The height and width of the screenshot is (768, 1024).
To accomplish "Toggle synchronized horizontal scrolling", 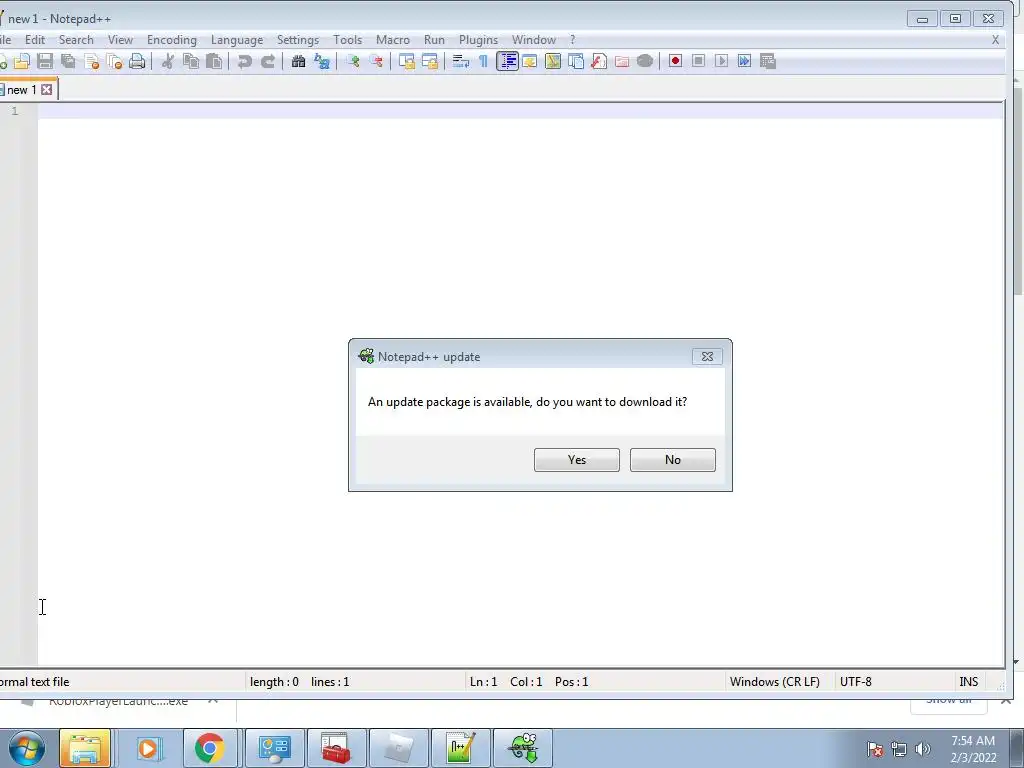I will [430, 61].
